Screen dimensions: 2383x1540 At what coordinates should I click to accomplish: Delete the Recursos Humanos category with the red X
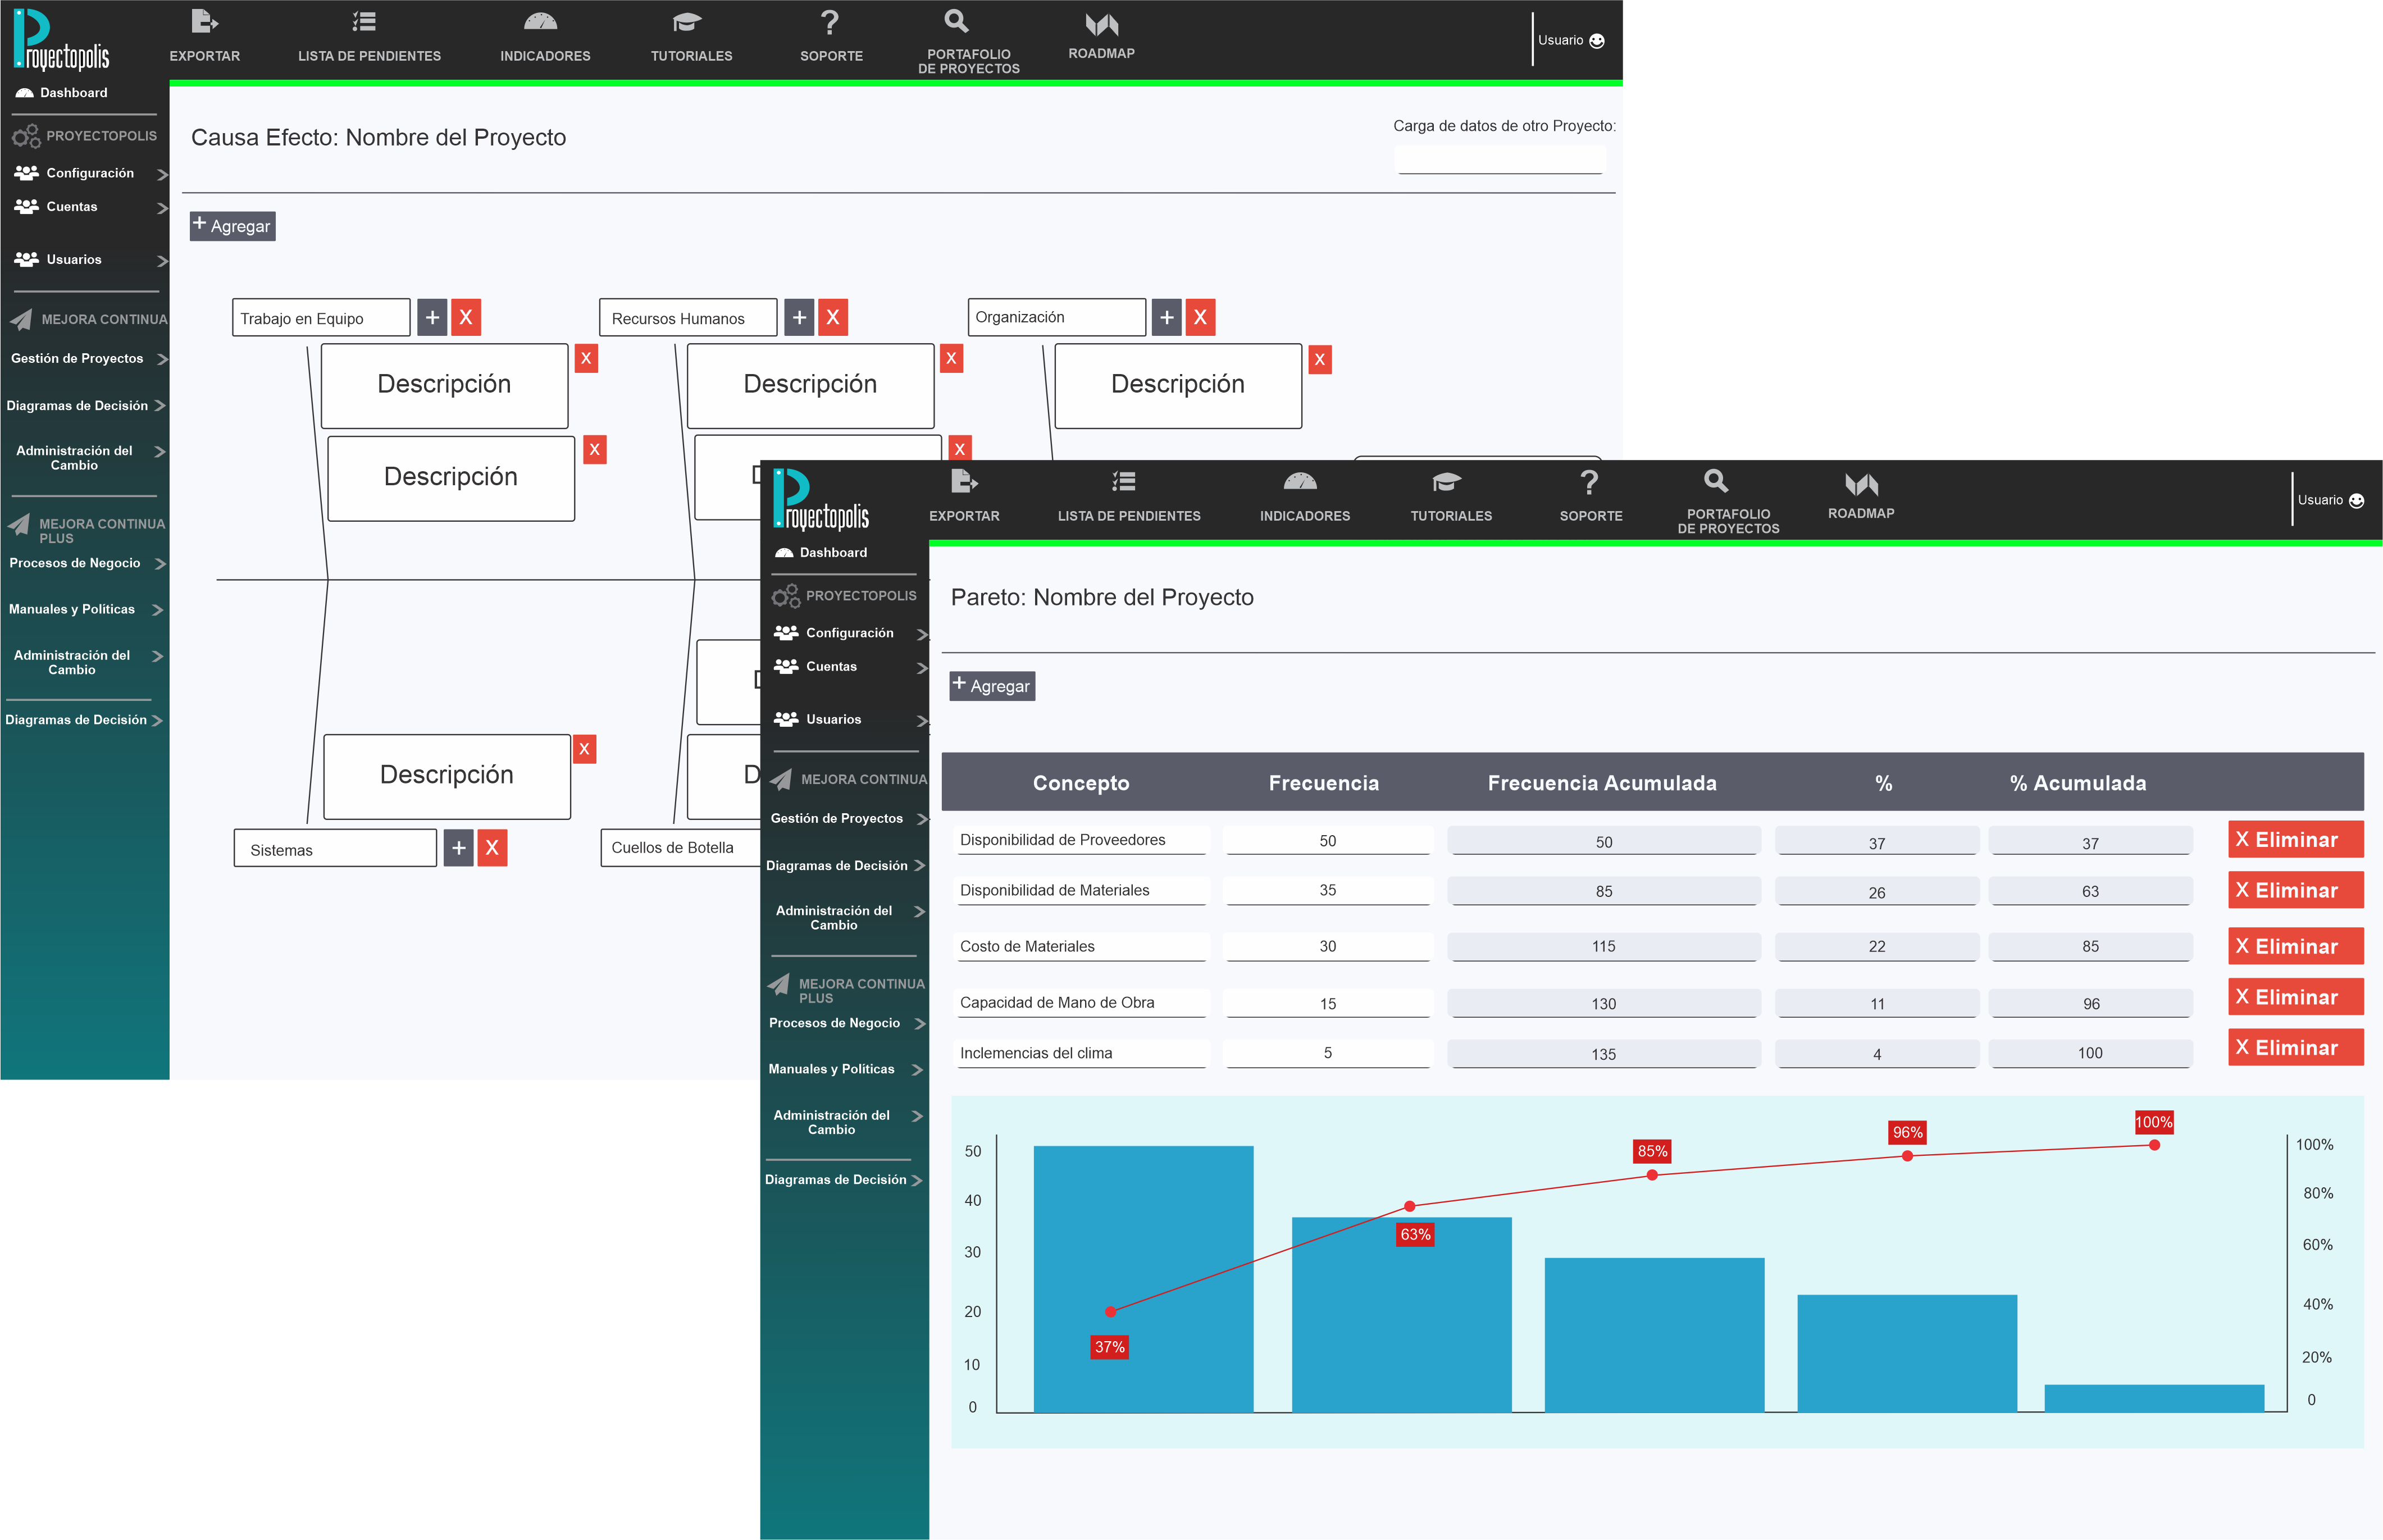click(832, 318)
